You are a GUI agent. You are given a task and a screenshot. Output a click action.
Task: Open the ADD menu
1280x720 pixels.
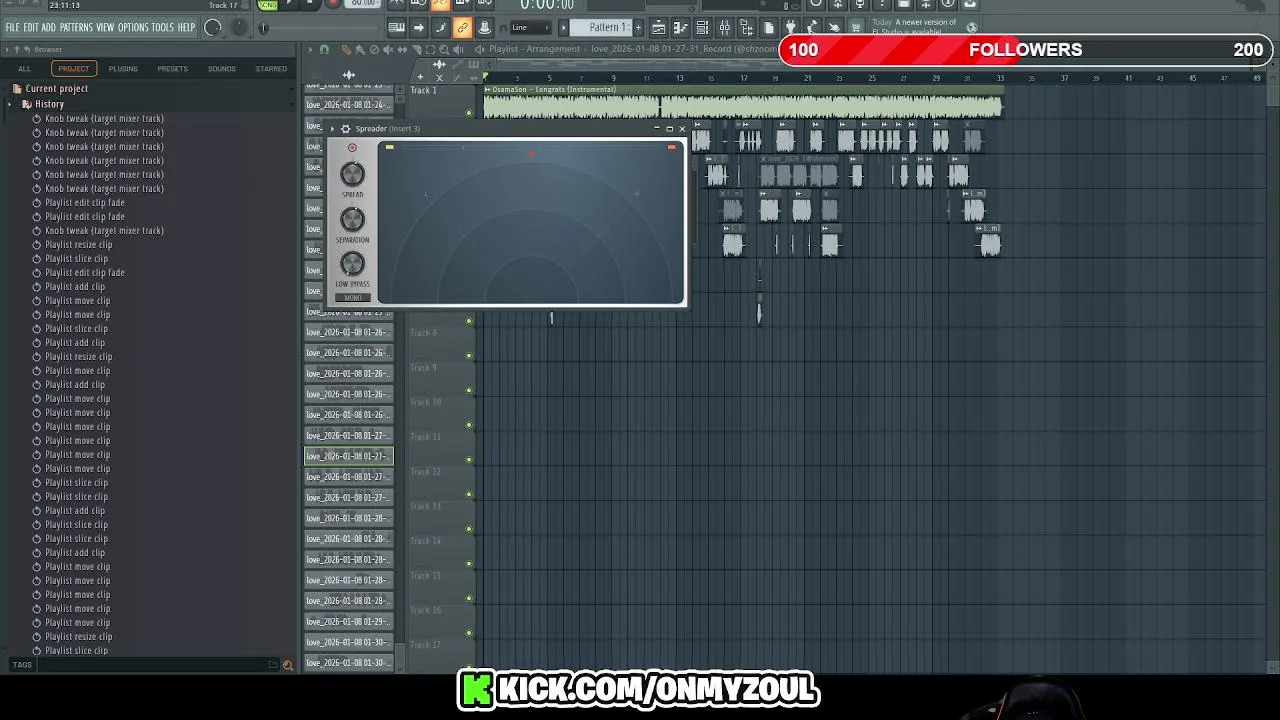[48, 27]
